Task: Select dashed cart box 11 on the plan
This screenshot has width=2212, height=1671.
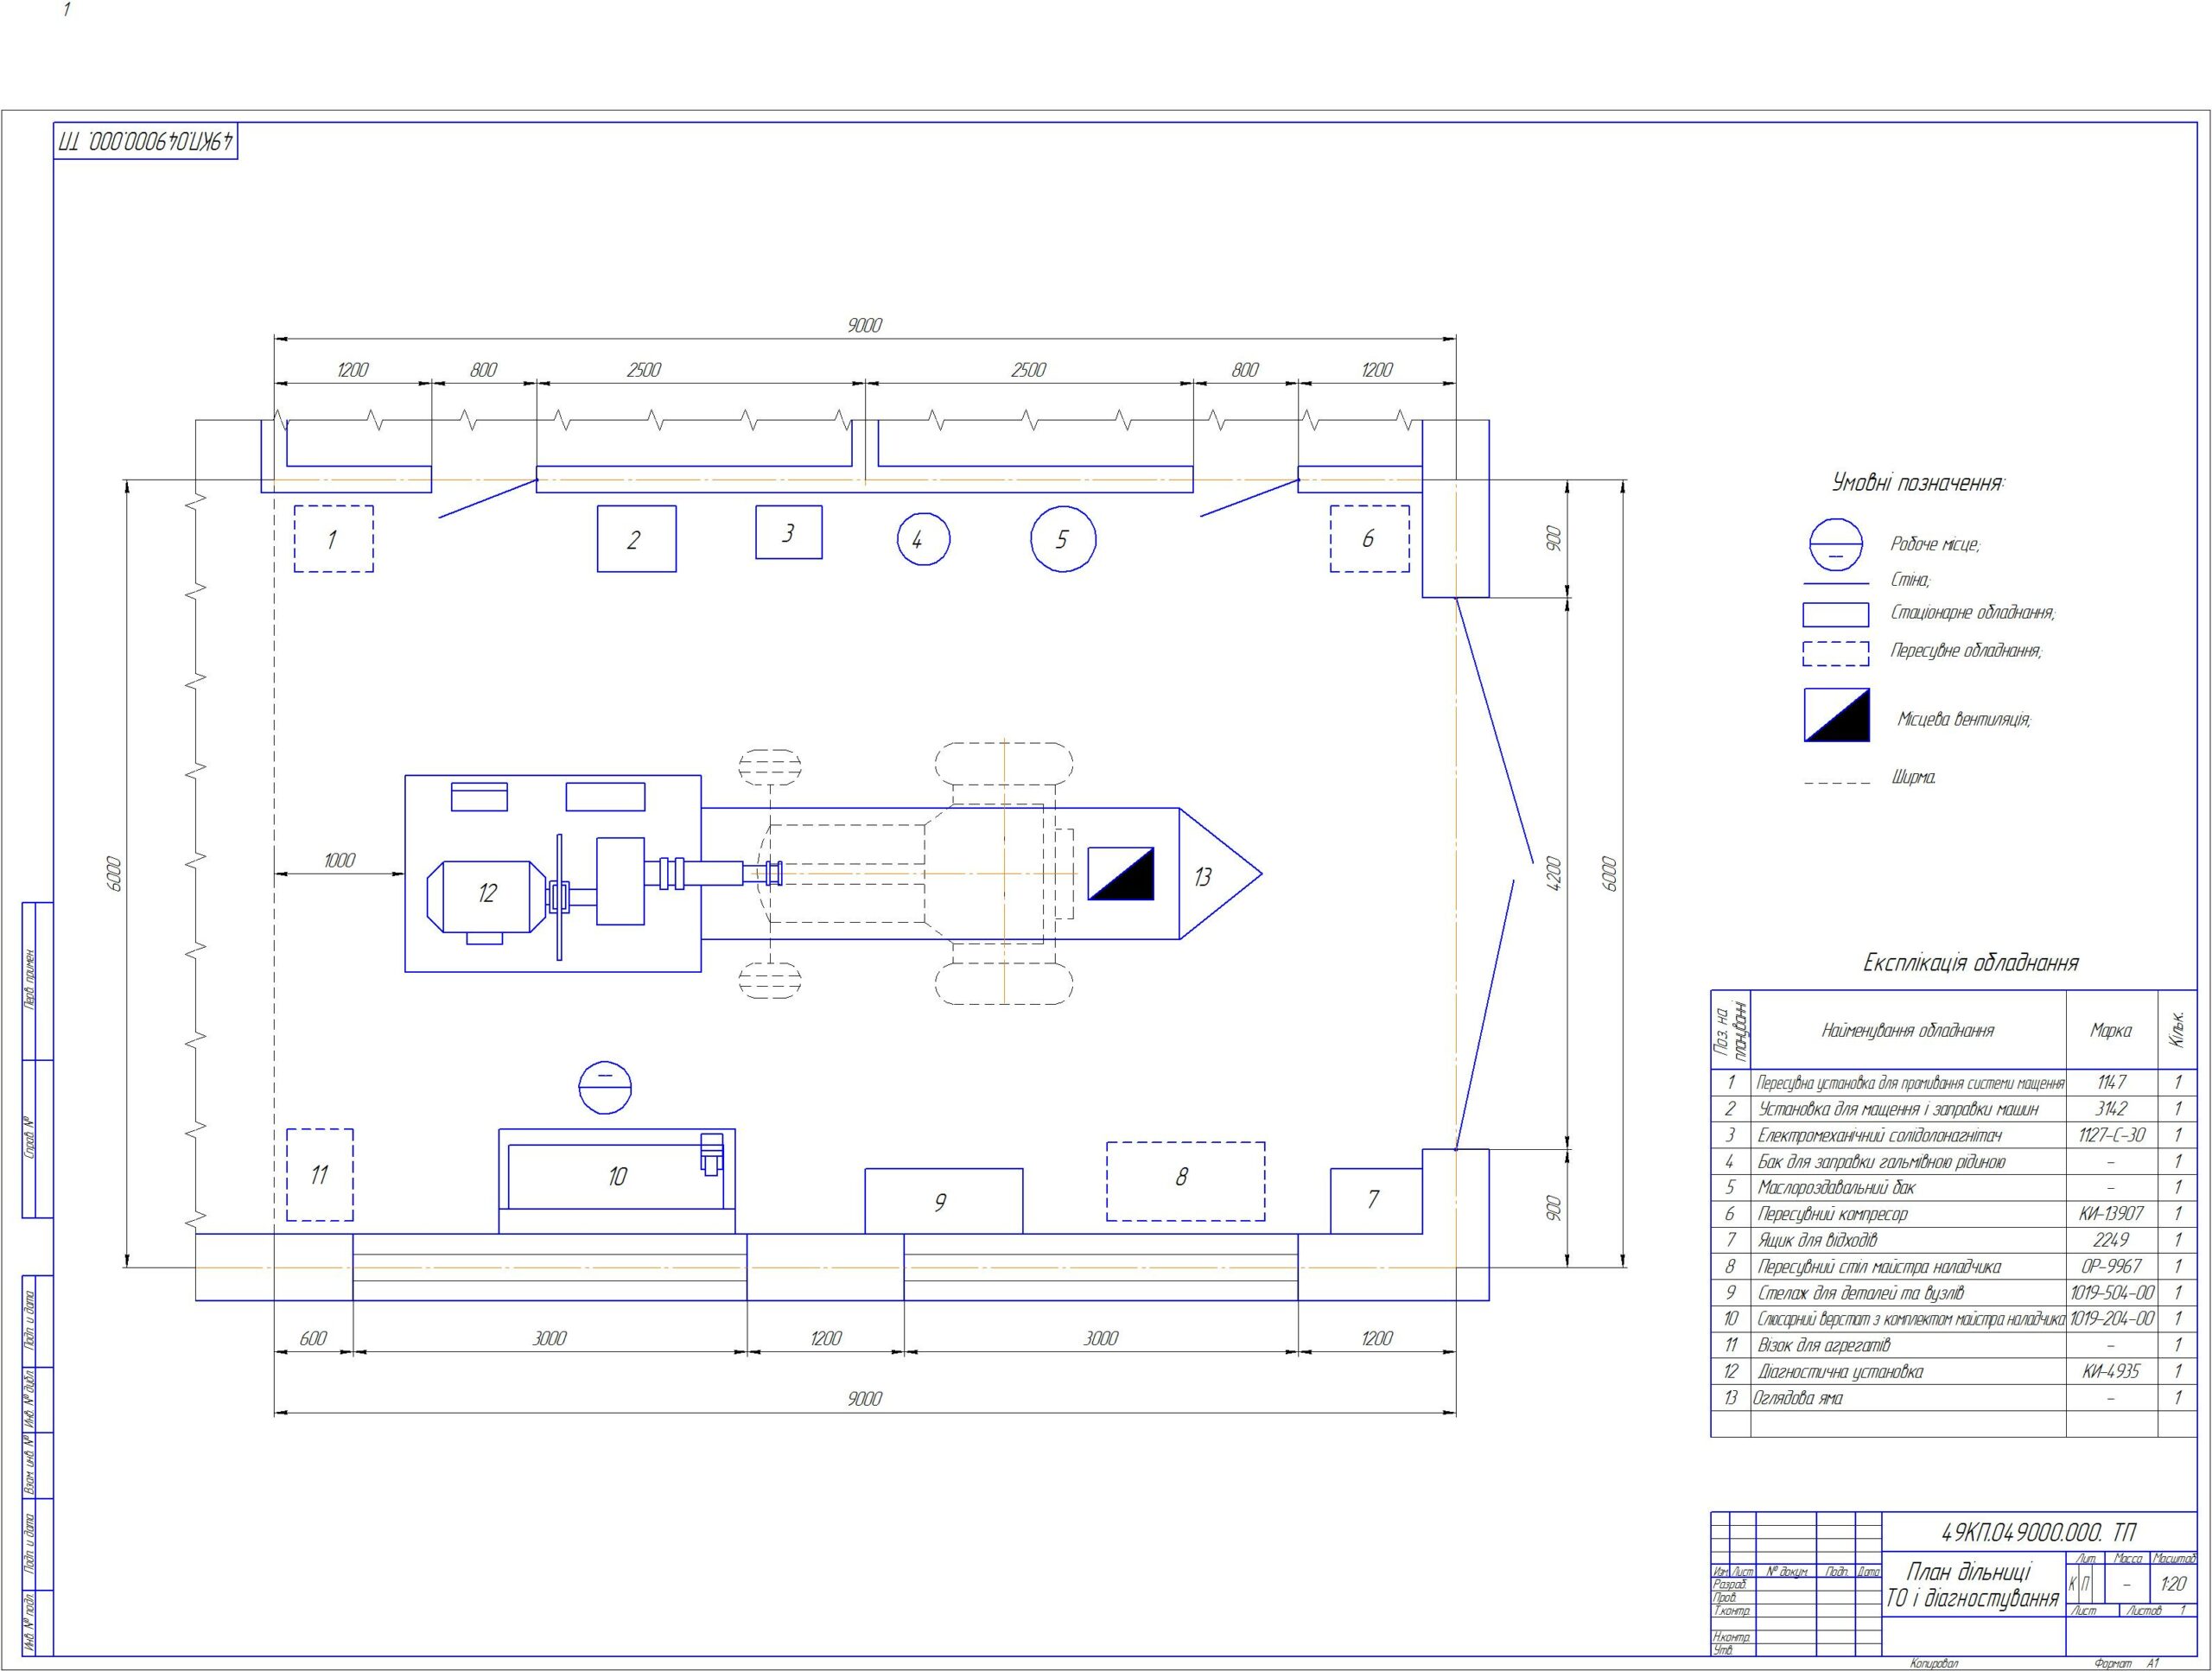Action: [x=320, y=1174]
